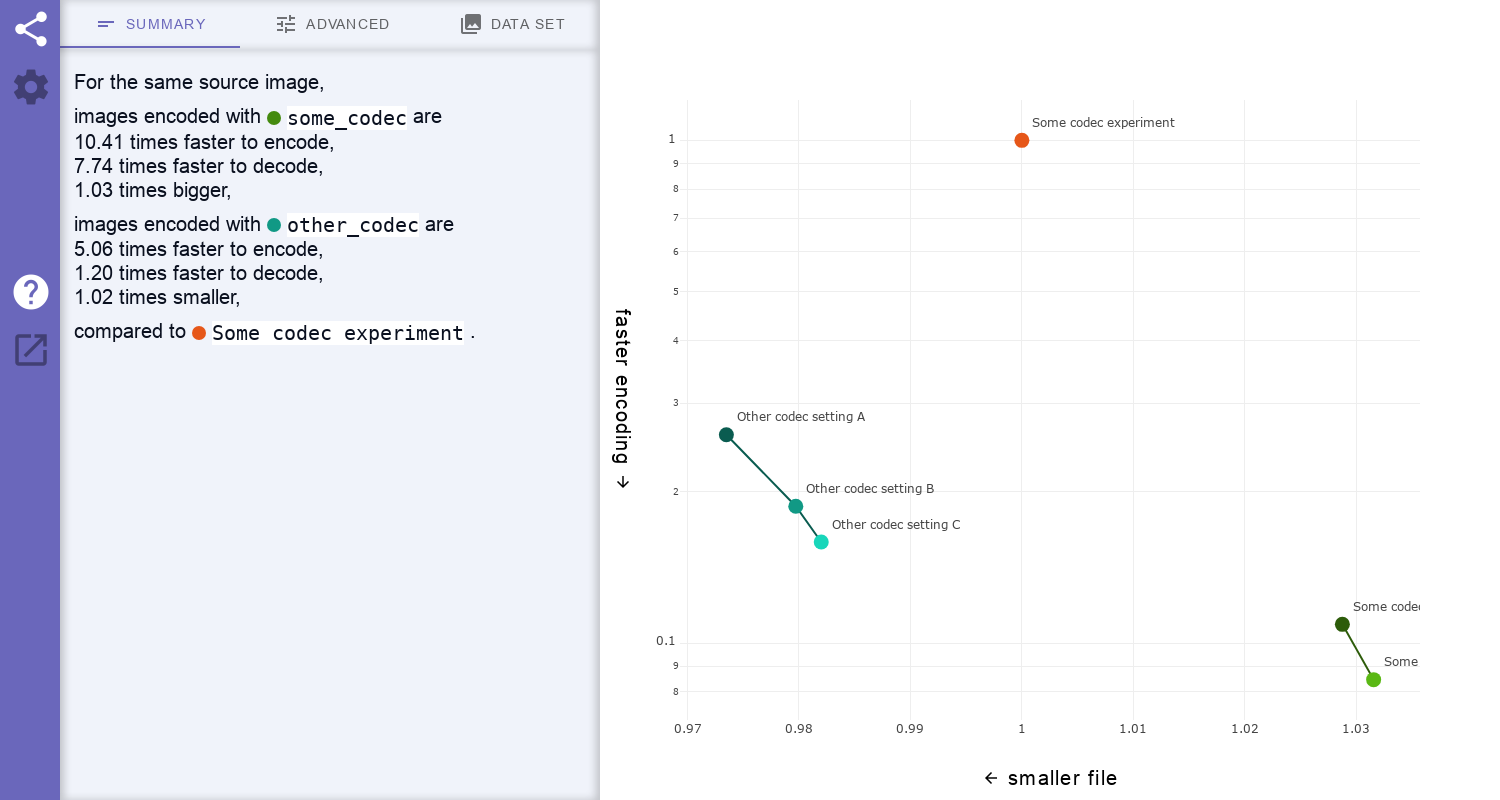Click '1.20 times faster to decode' text
This screenshot has width=1500, height=800.
point(198,273)
